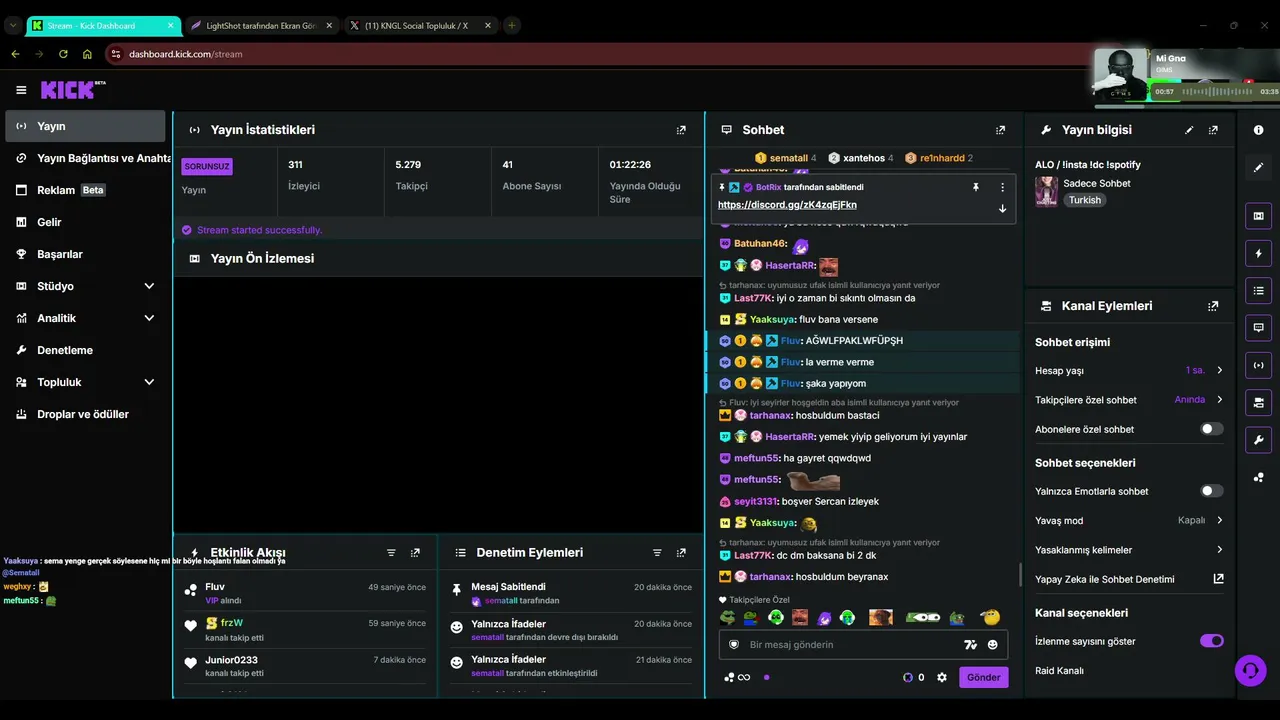Pop out the Denetim Eylemleri panel
The image size is (1280, 720).
[681, 552]
